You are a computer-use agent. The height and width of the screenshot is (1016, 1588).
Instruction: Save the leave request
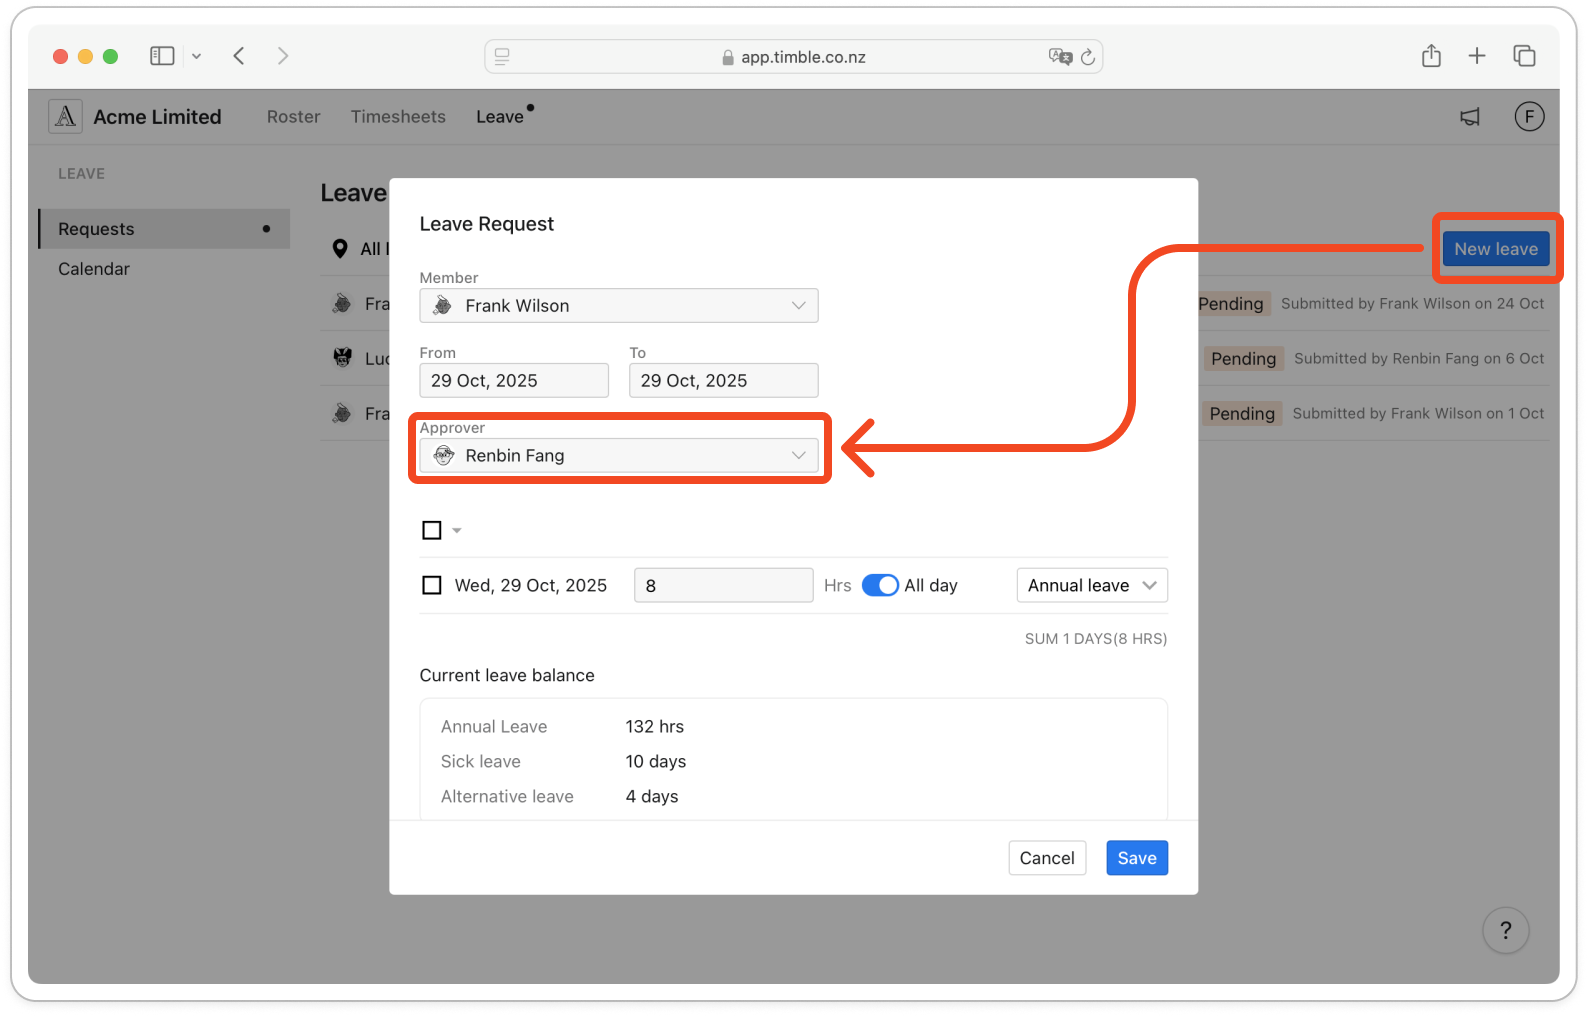(x=1137, y=858)
